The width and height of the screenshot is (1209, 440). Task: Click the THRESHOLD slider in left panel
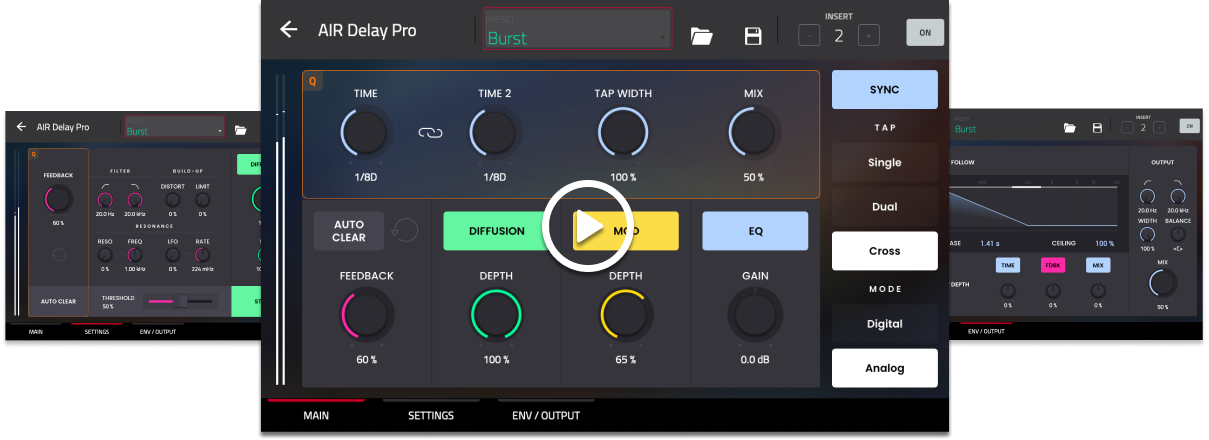pos(181,300)
